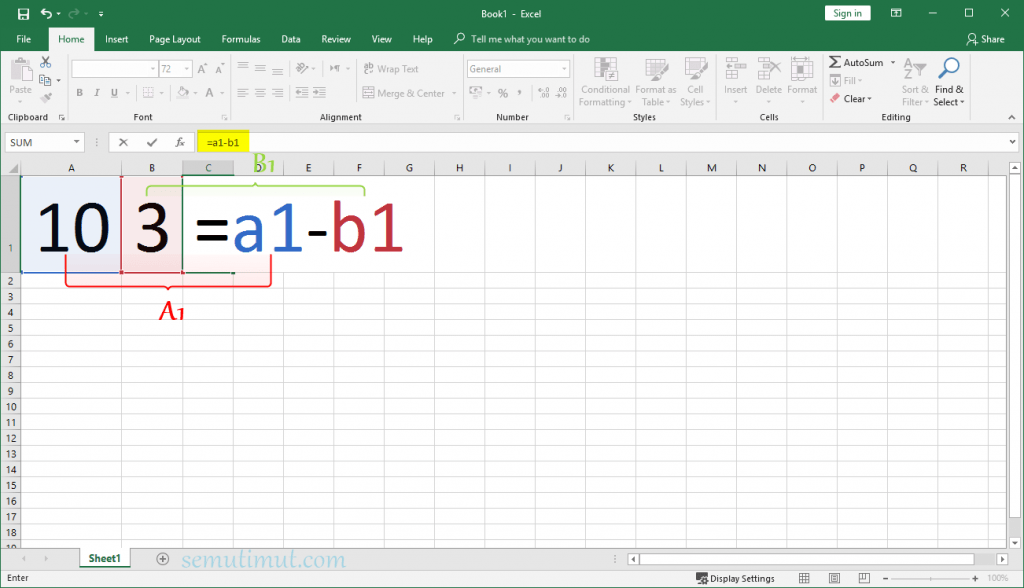The image size is (1024, 588).
Task: Switch to Page Layout view in the status bar
Action: (829, 579)
